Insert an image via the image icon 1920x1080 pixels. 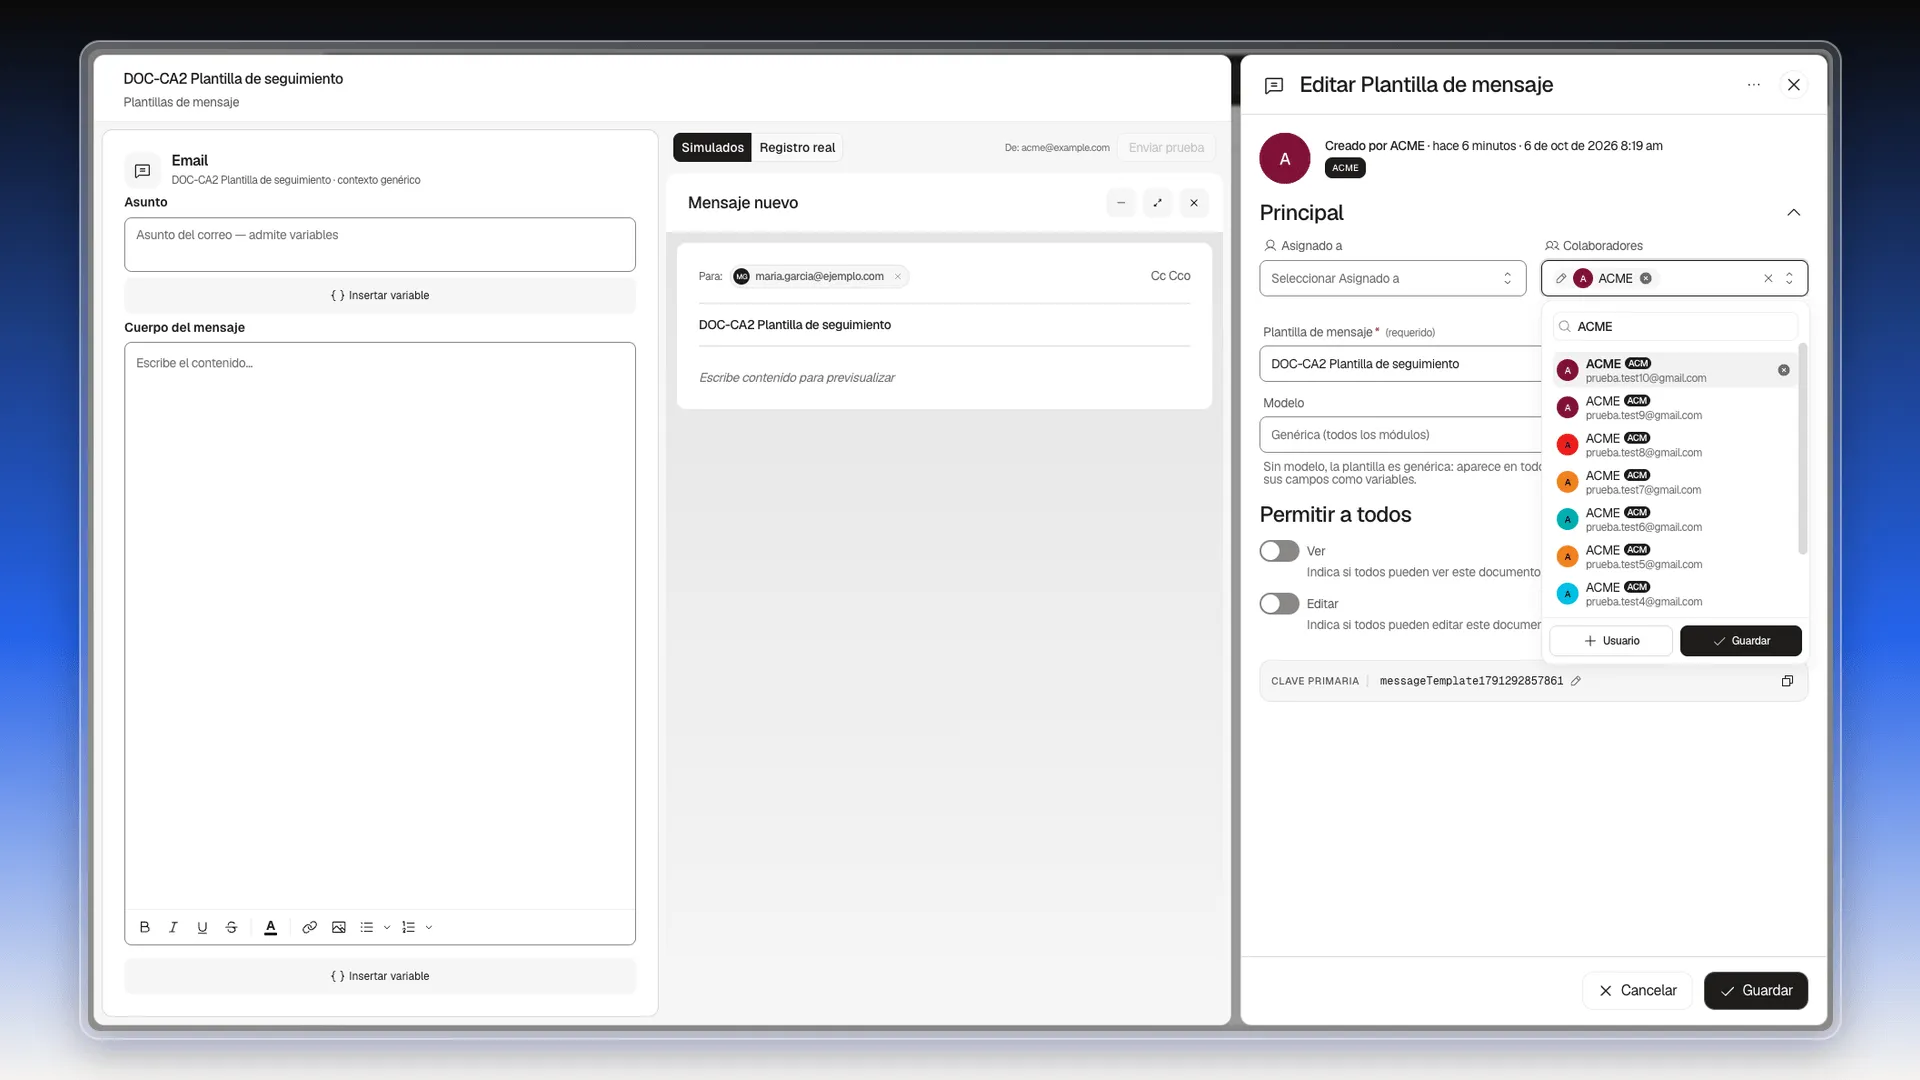pyautogui.click(x=339, y=927)
